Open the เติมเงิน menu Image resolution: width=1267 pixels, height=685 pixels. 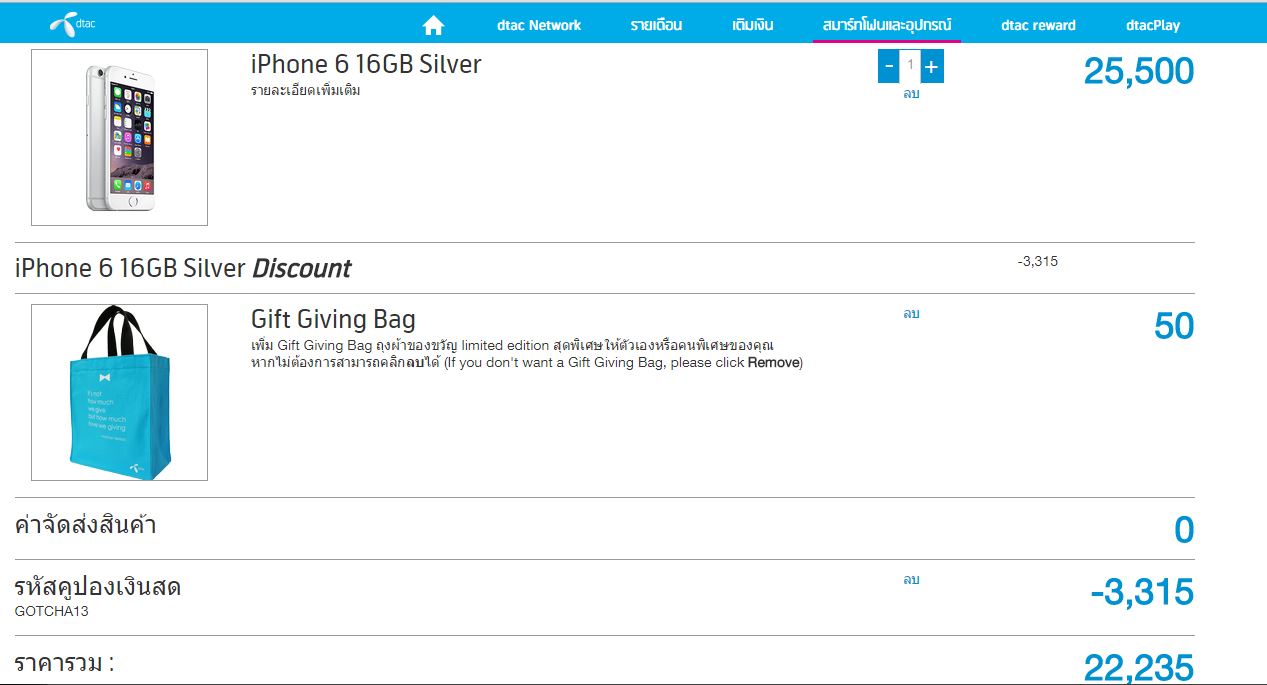[x=753, y=25]
